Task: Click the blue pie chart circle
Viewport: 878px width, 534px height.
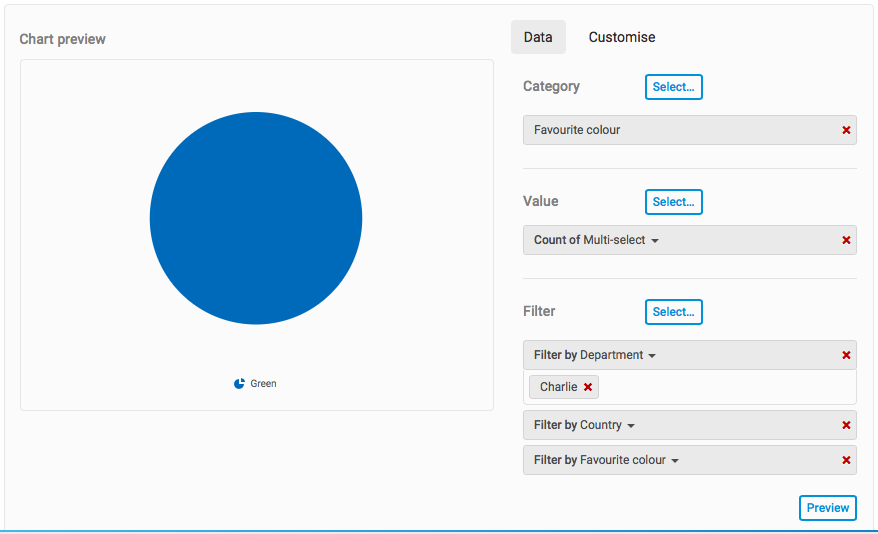Action: (256, 218)
